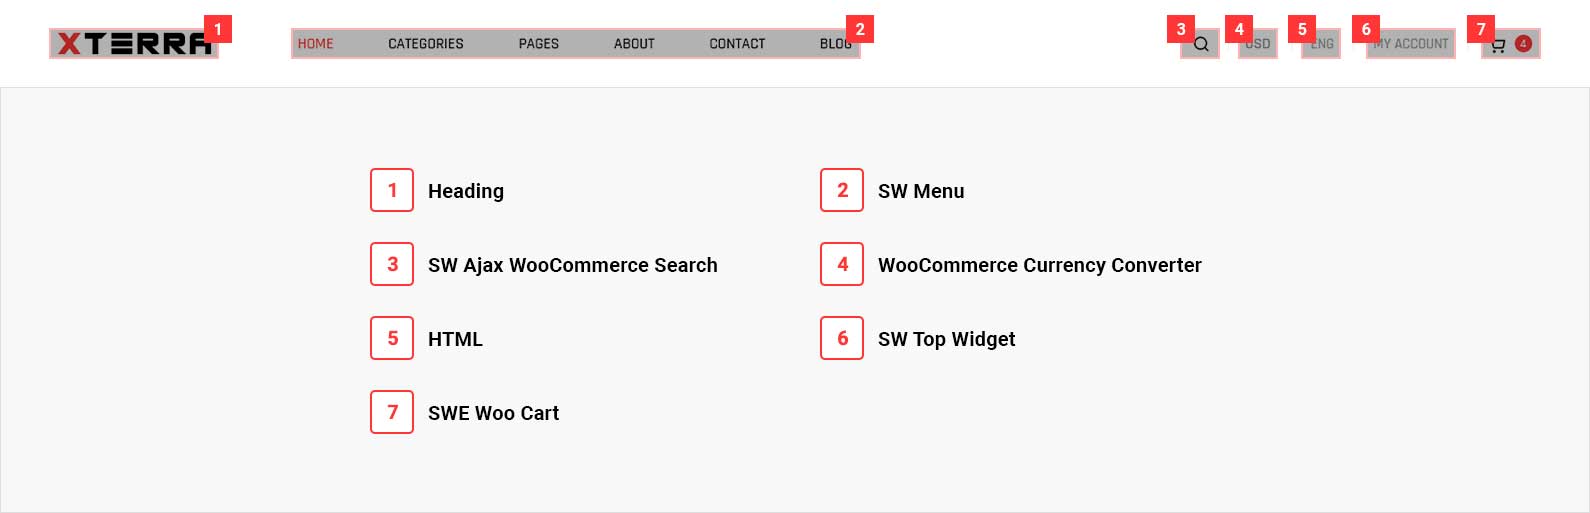The image size is (1590, 513).
Task: Click legend box numbered 1 for Heading
Action: coord(392,190)
